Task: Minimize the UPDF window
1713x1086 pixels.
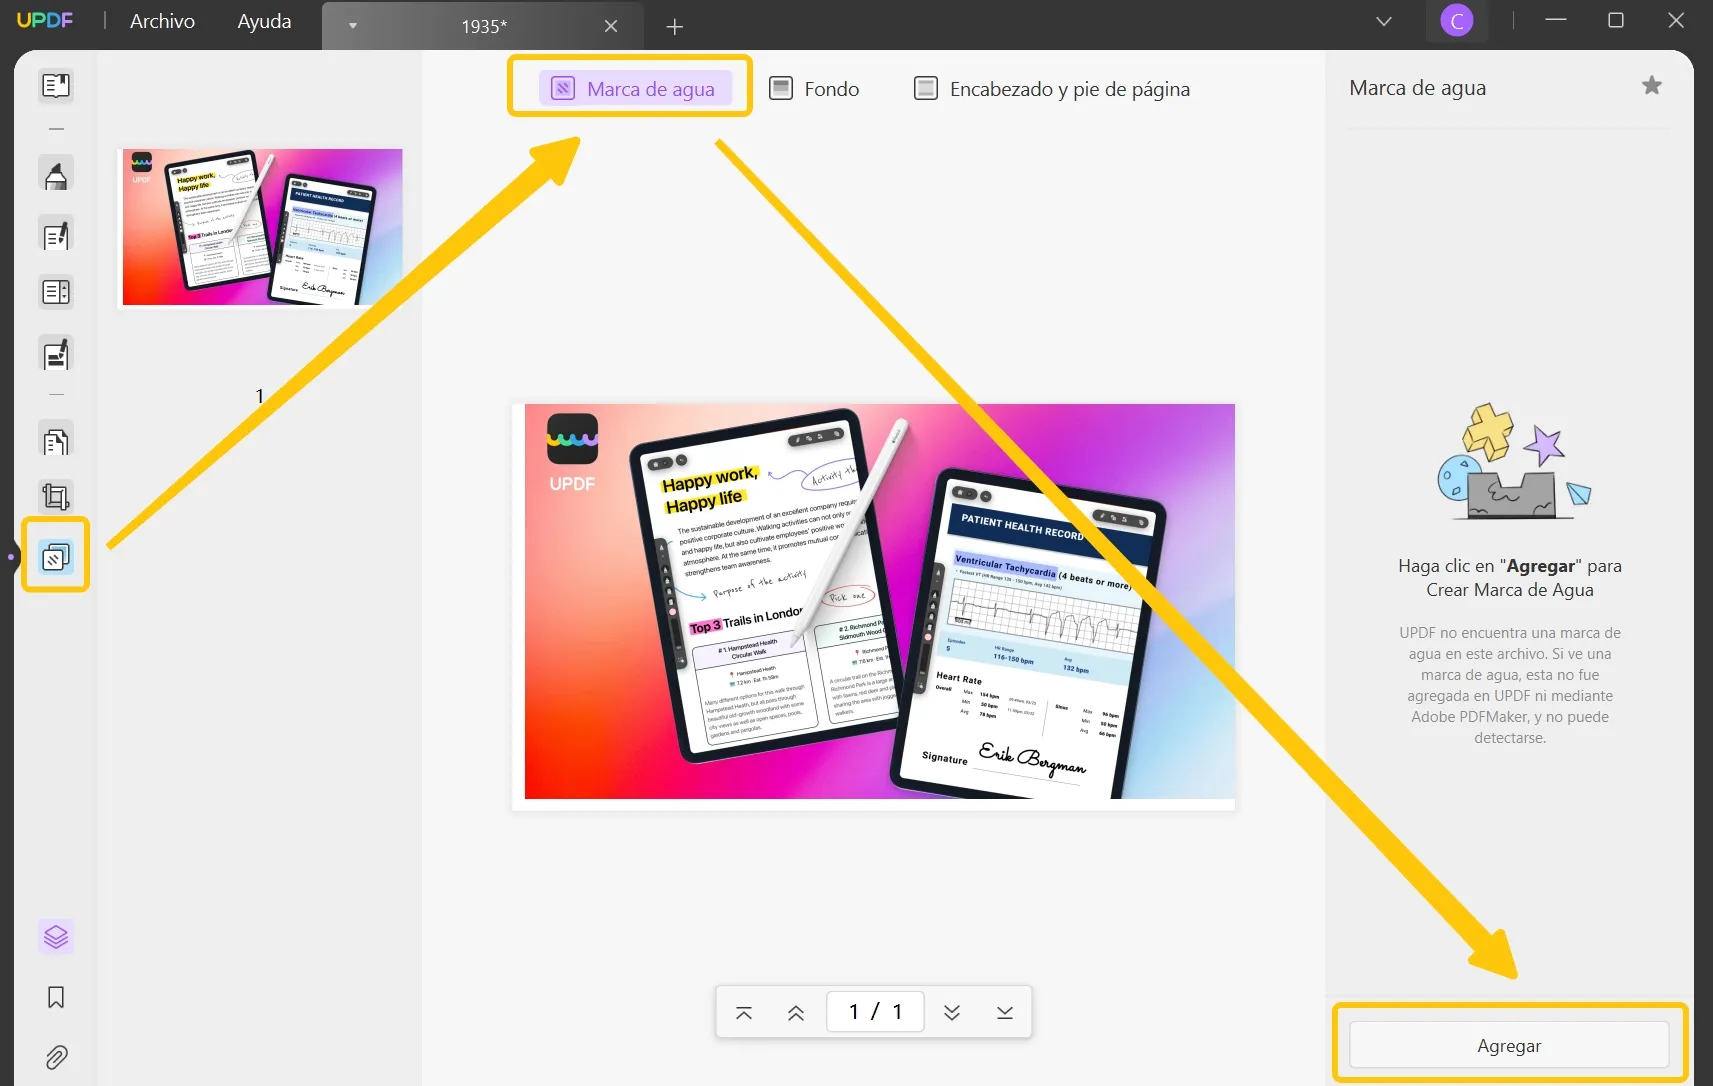Action: click(x=1556, y=20)
